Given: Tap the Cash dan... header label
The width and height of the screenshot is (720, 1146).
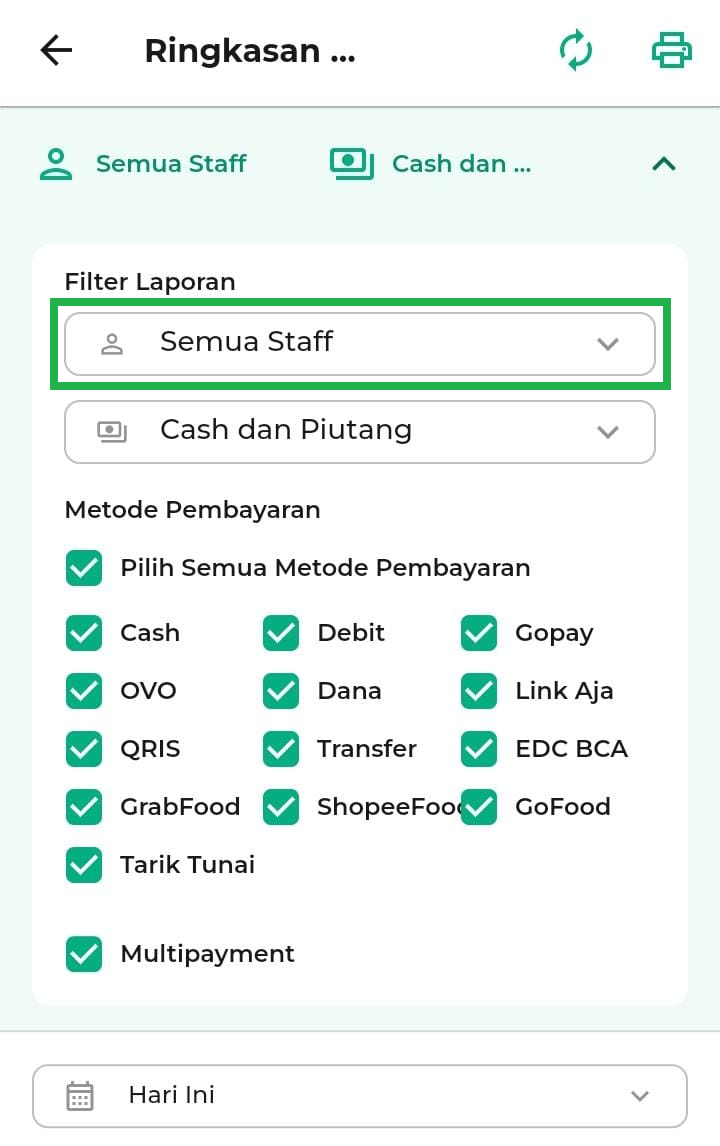Looking at the screenshot, I should pyautogui.click(x=461, y=164).
